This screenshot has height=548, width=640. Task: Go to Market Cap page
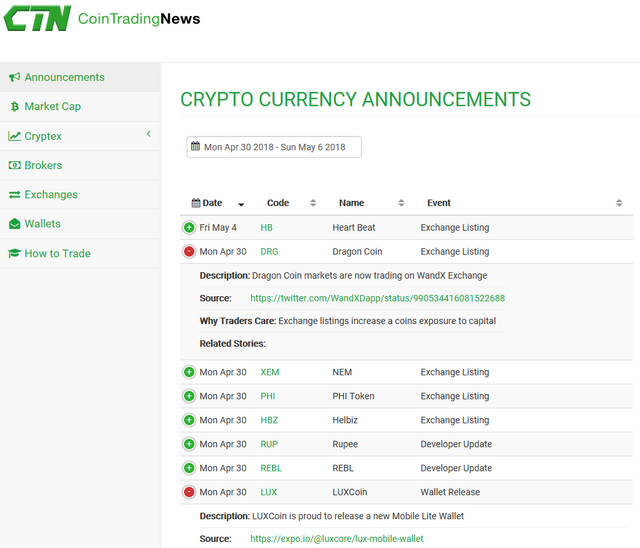[80, 106]
